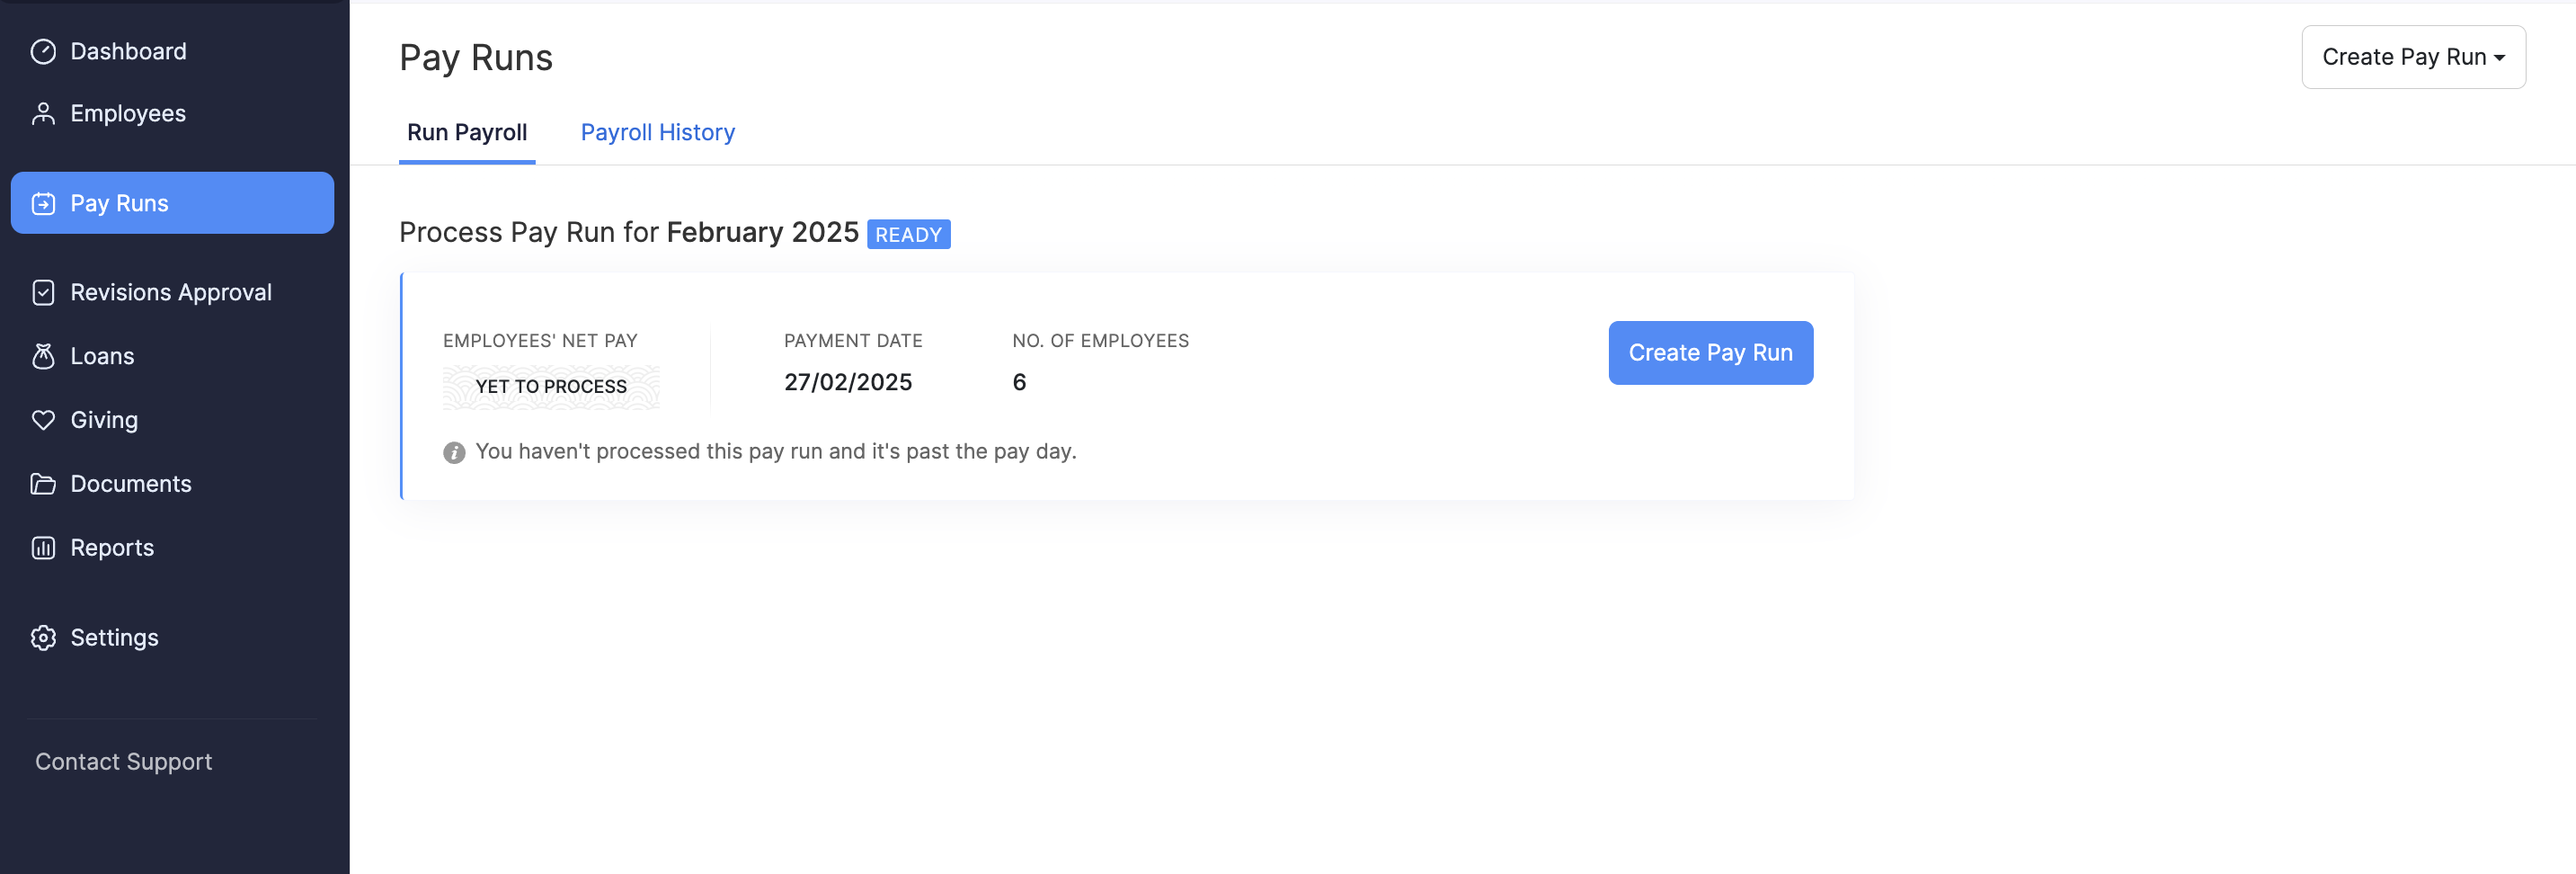Open the Employees icon

(x=44, y=113)
